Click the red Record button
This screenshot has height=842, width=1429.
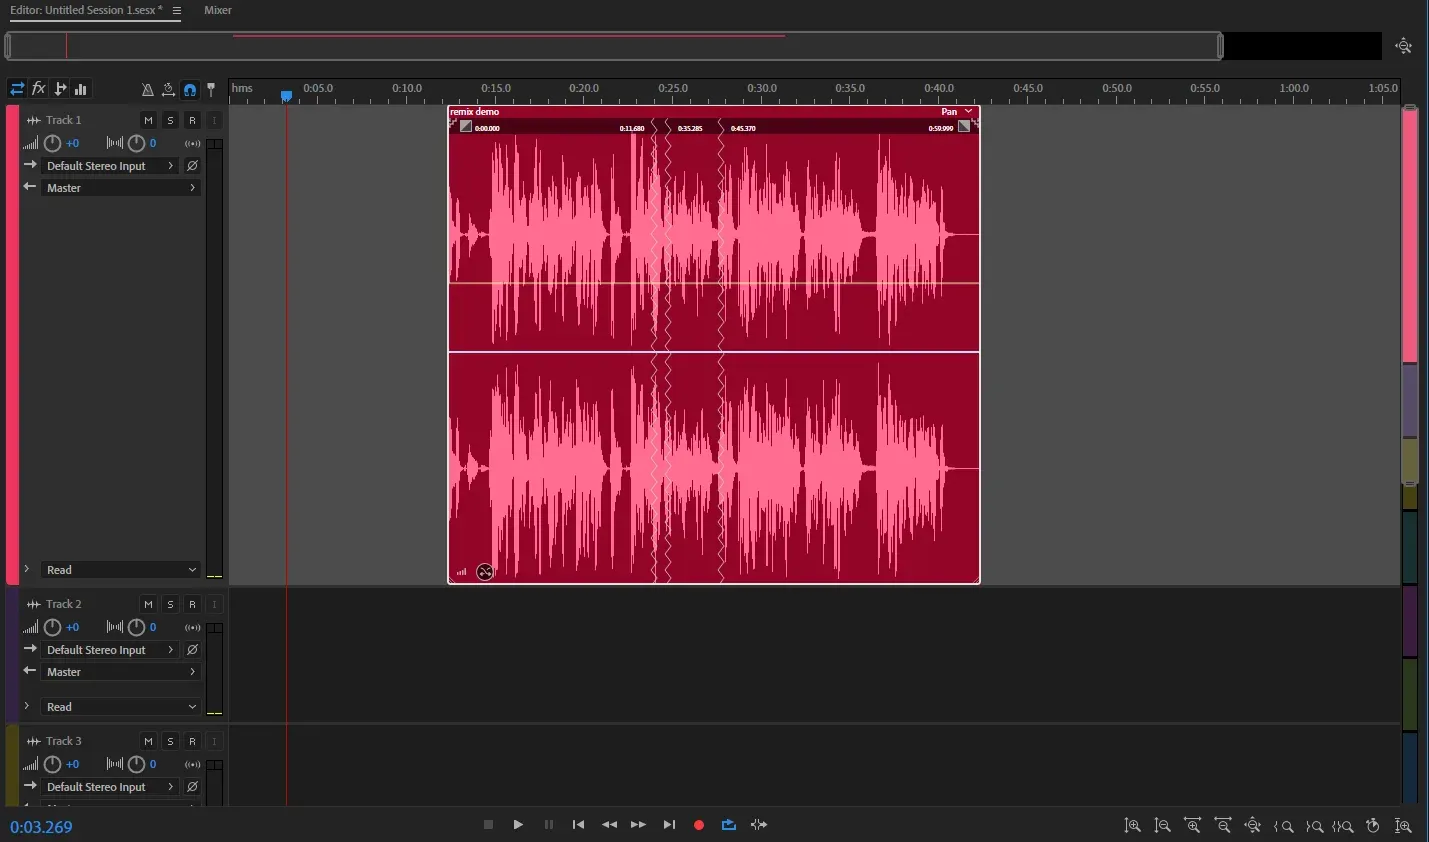(699, 825)
